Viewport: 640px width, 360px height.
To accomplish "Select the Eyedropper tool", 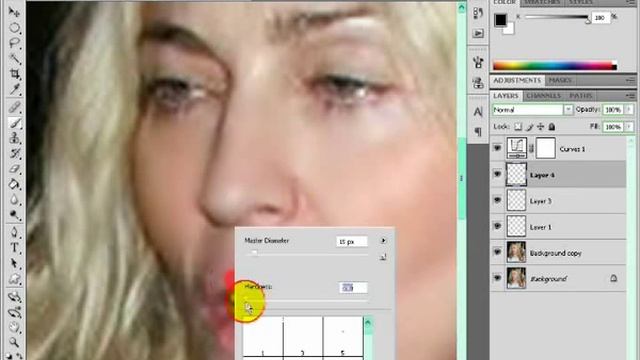I will pos(14,89).
